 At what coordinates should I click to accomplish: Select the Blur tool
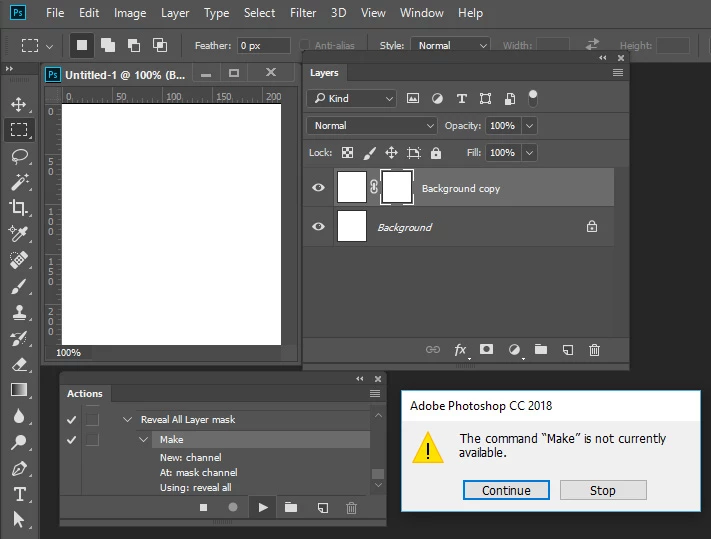pyautogui.click(x=19, y=416)
